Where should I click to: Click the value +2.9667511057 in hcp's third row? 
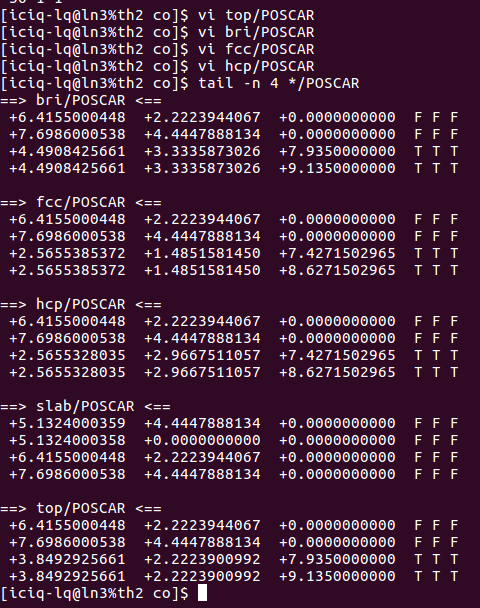click(x=202, y=355)
